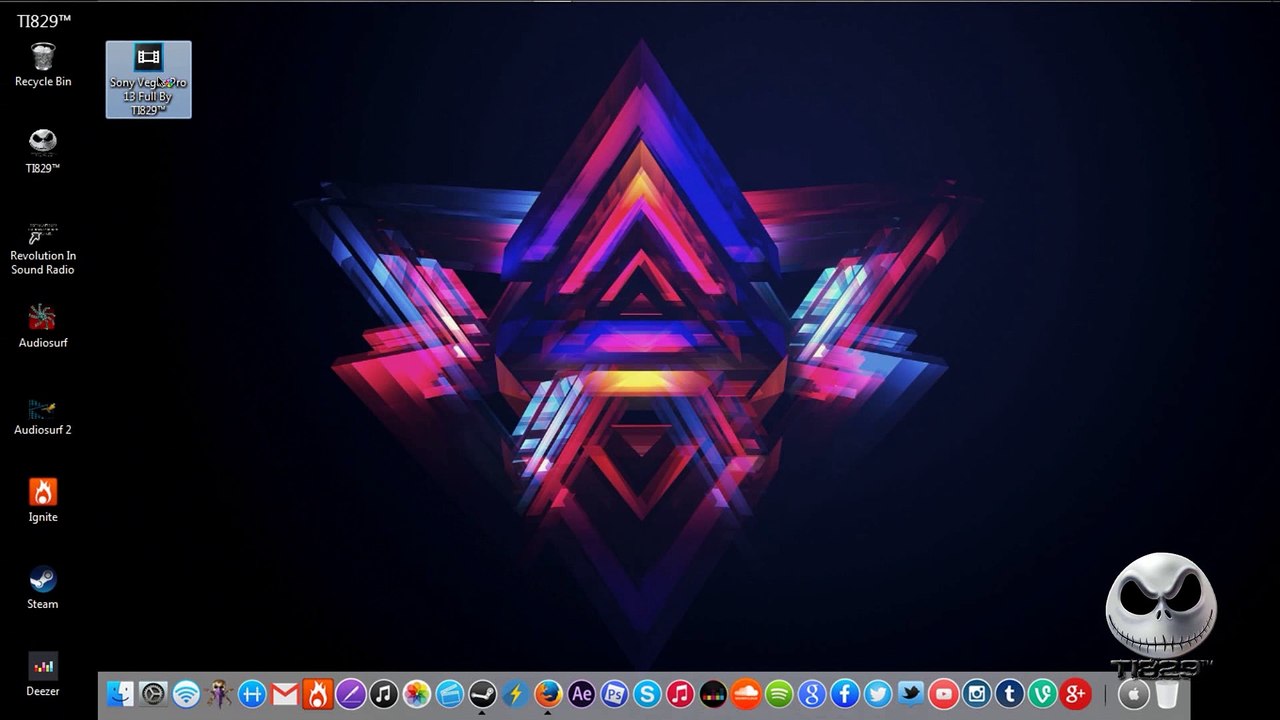Open Facebook from the dock
The height and width of the screenshot is (720, 1280).
point(845,694)
